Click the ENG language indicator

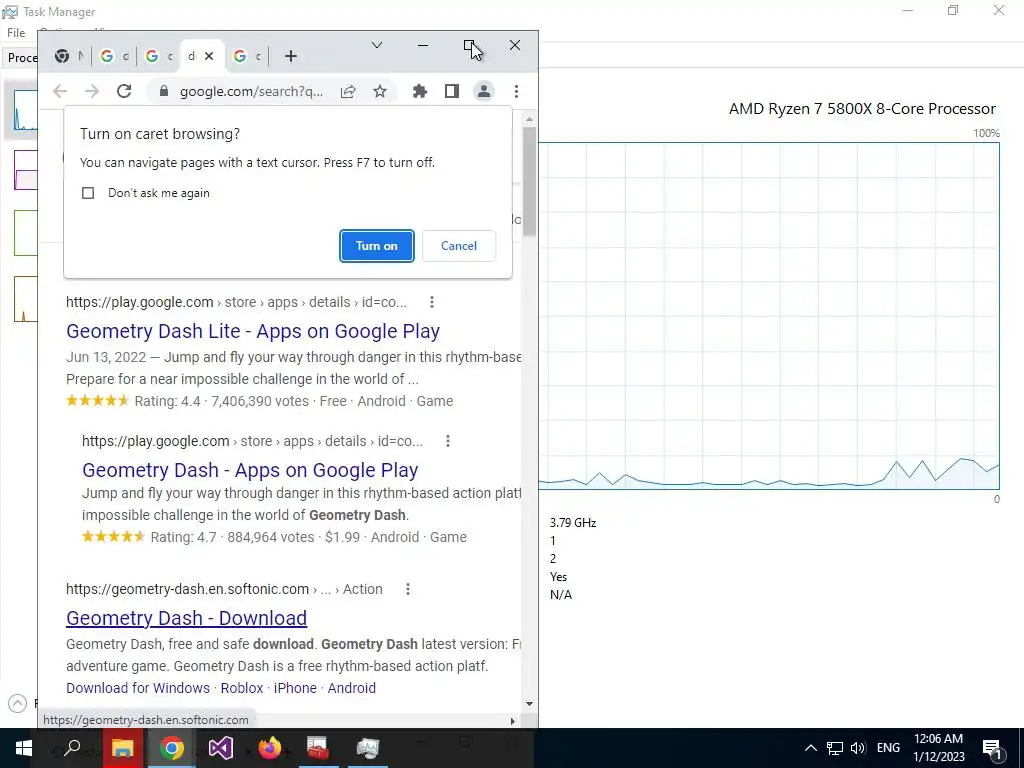(888, 748)
